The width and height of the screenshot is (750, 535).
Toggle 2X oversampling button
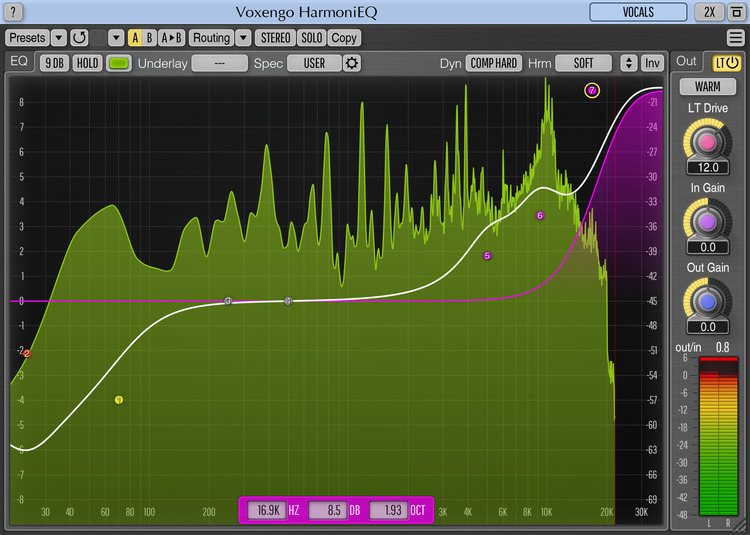pyautogui.click(x=709, y=12)
